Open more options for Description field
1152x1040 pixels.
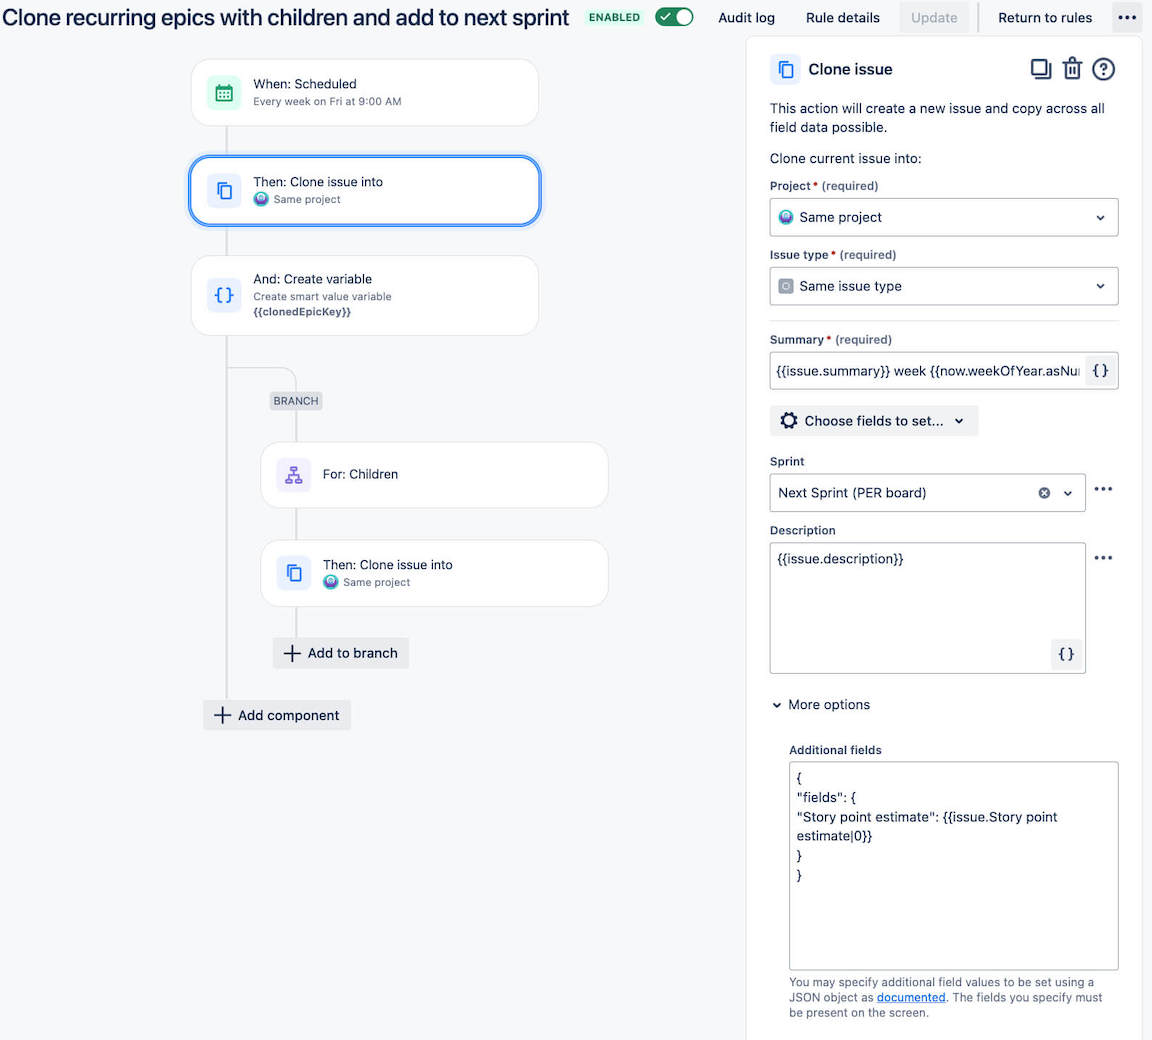1103,558
